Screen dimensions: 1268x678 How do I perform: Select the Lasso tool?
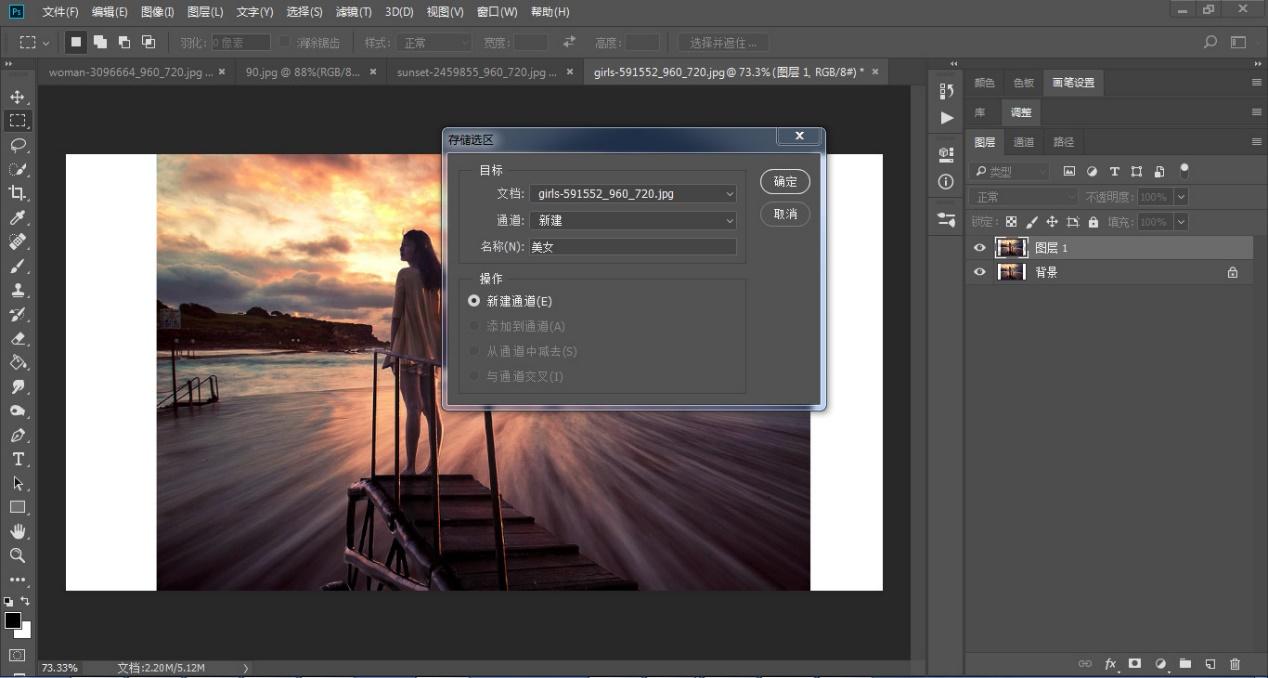[x=17, y=145]
